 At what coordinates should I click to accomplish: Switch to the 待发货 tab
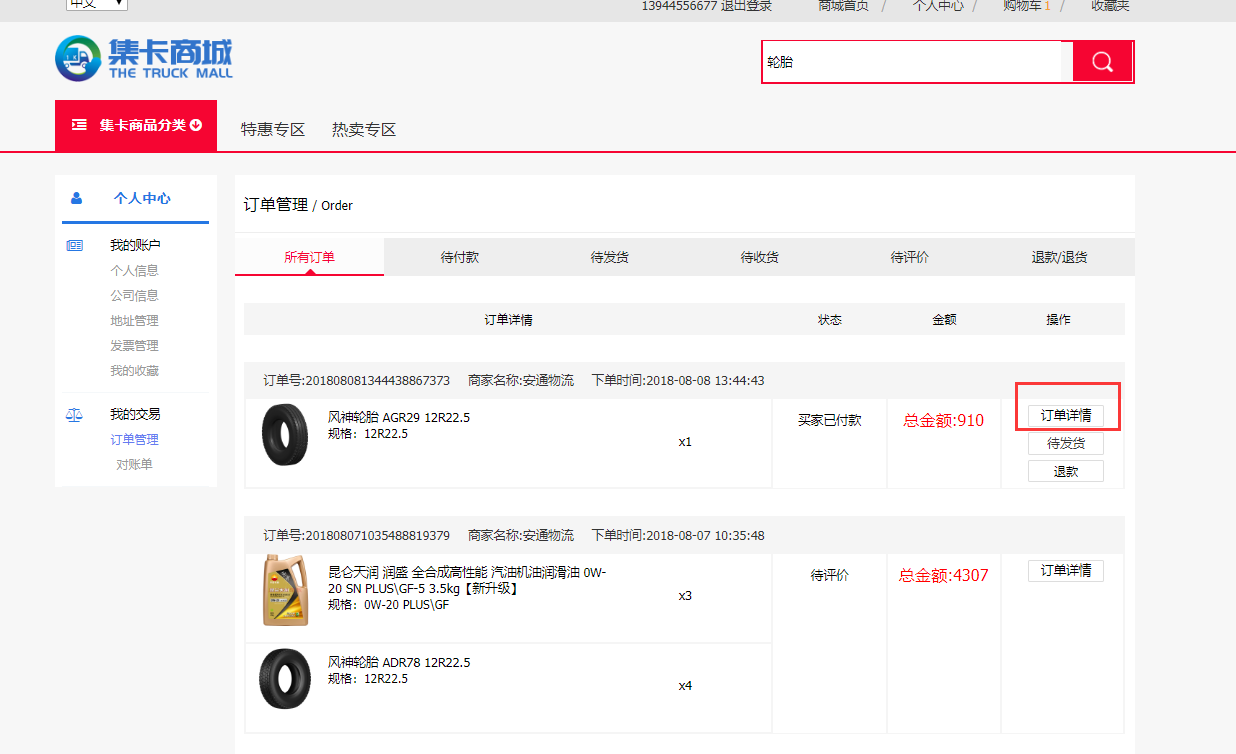coord(609,257)
